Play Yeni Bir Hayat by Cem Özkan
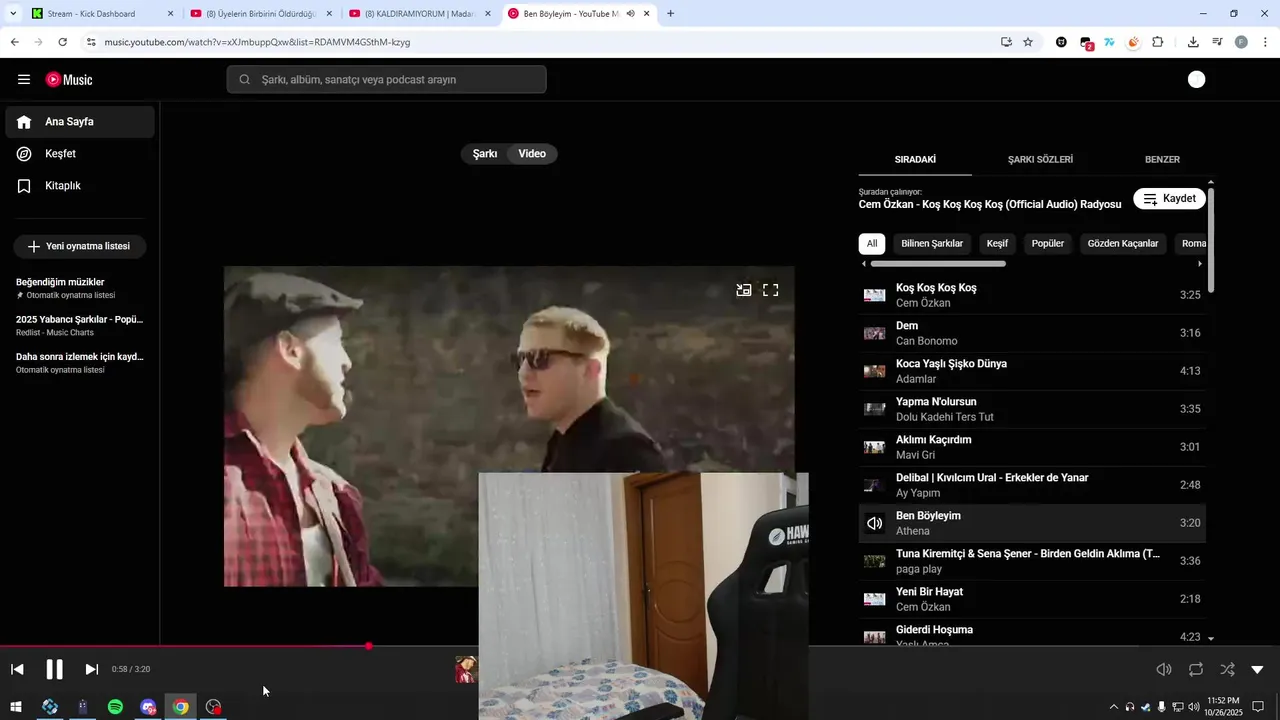 1032,599
